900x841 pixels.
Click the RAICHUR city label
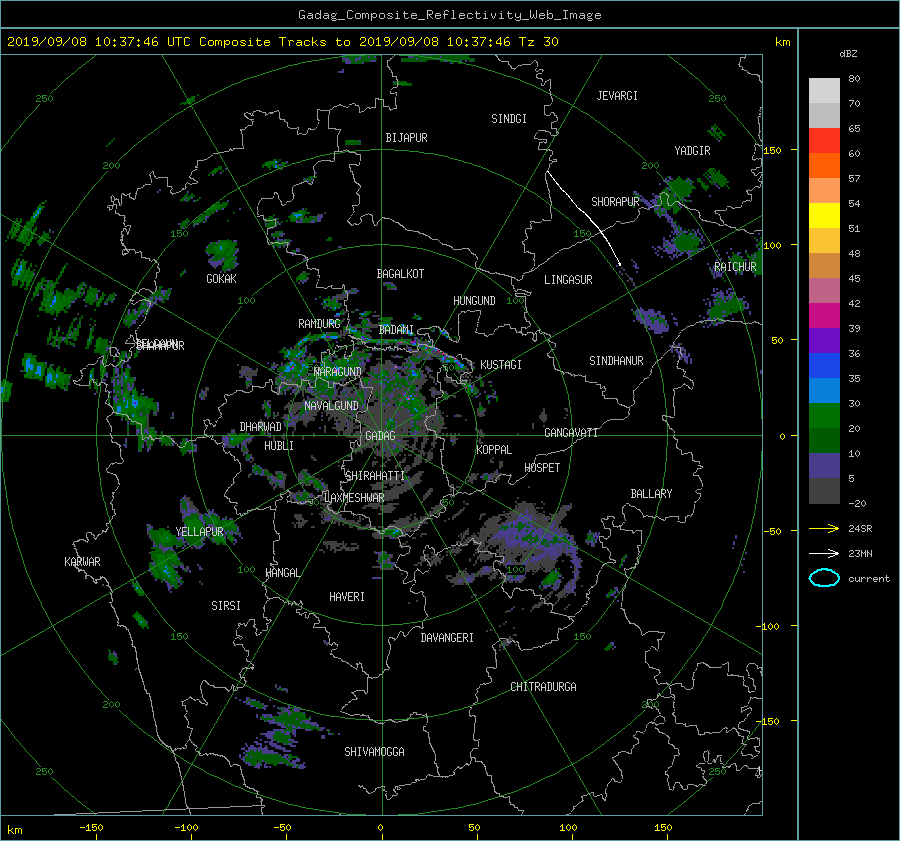(x=735, y=267)
